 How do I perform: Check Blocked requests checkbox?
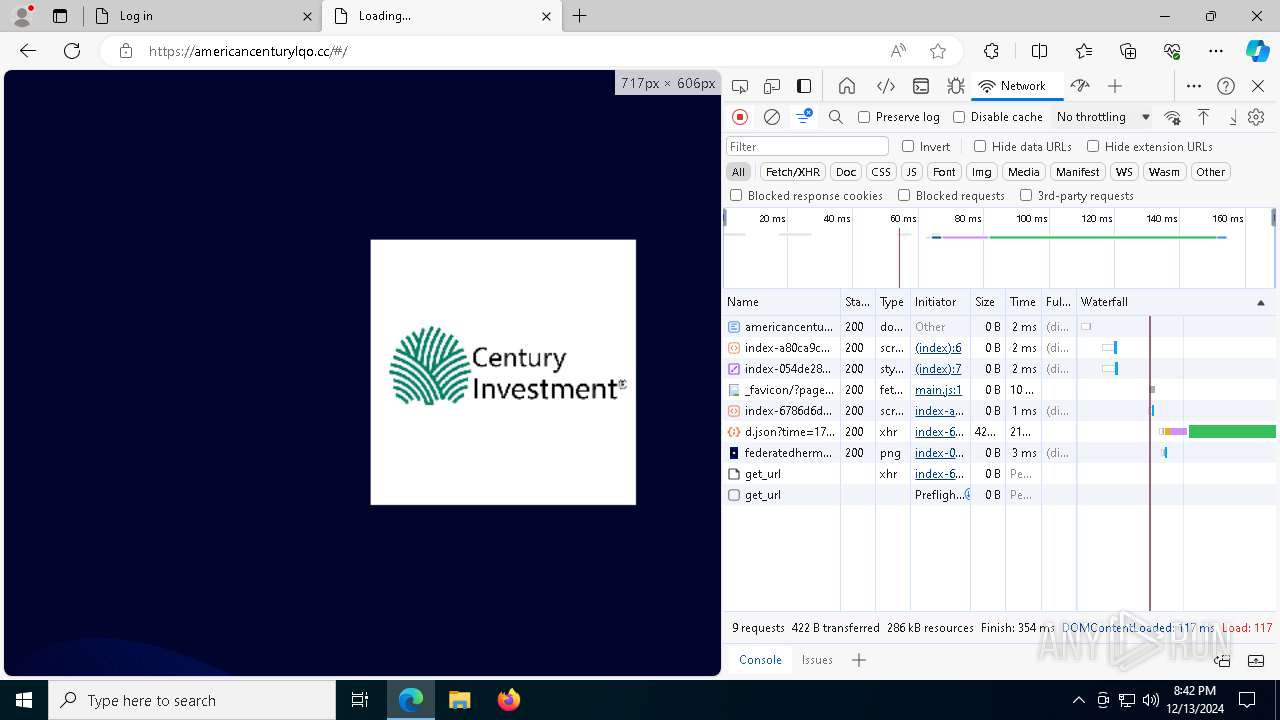pyautogui.click(x=904, y=196)
